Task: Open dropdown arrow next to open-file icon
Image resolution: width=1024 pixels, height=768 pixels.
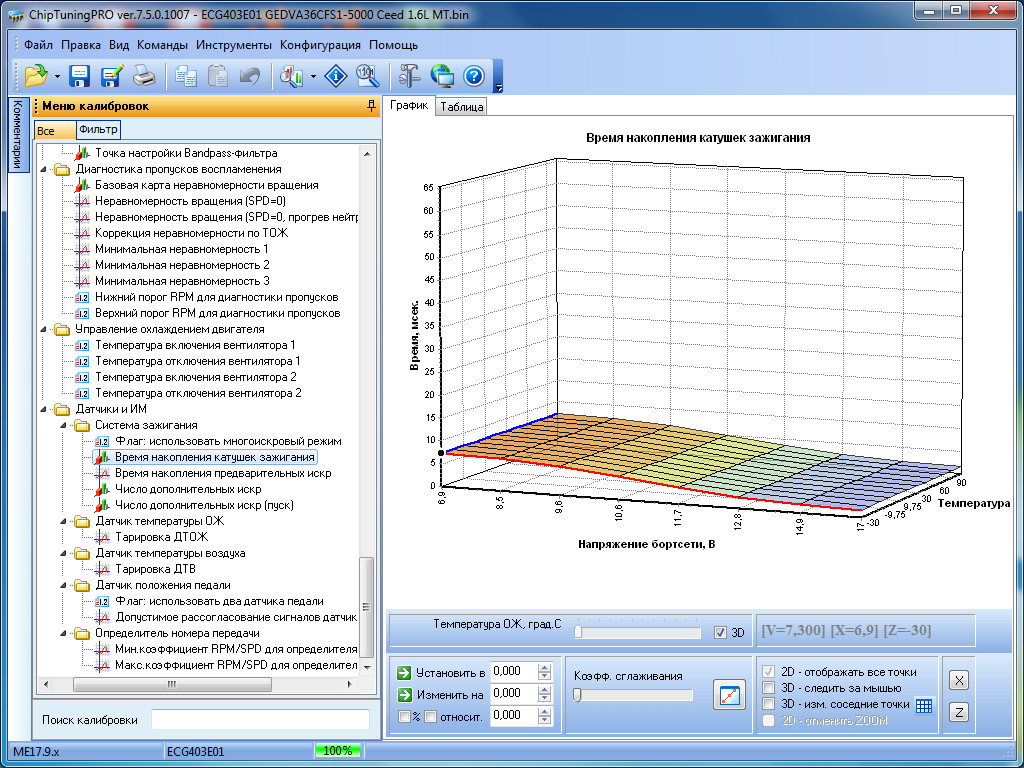Action: 58,76
